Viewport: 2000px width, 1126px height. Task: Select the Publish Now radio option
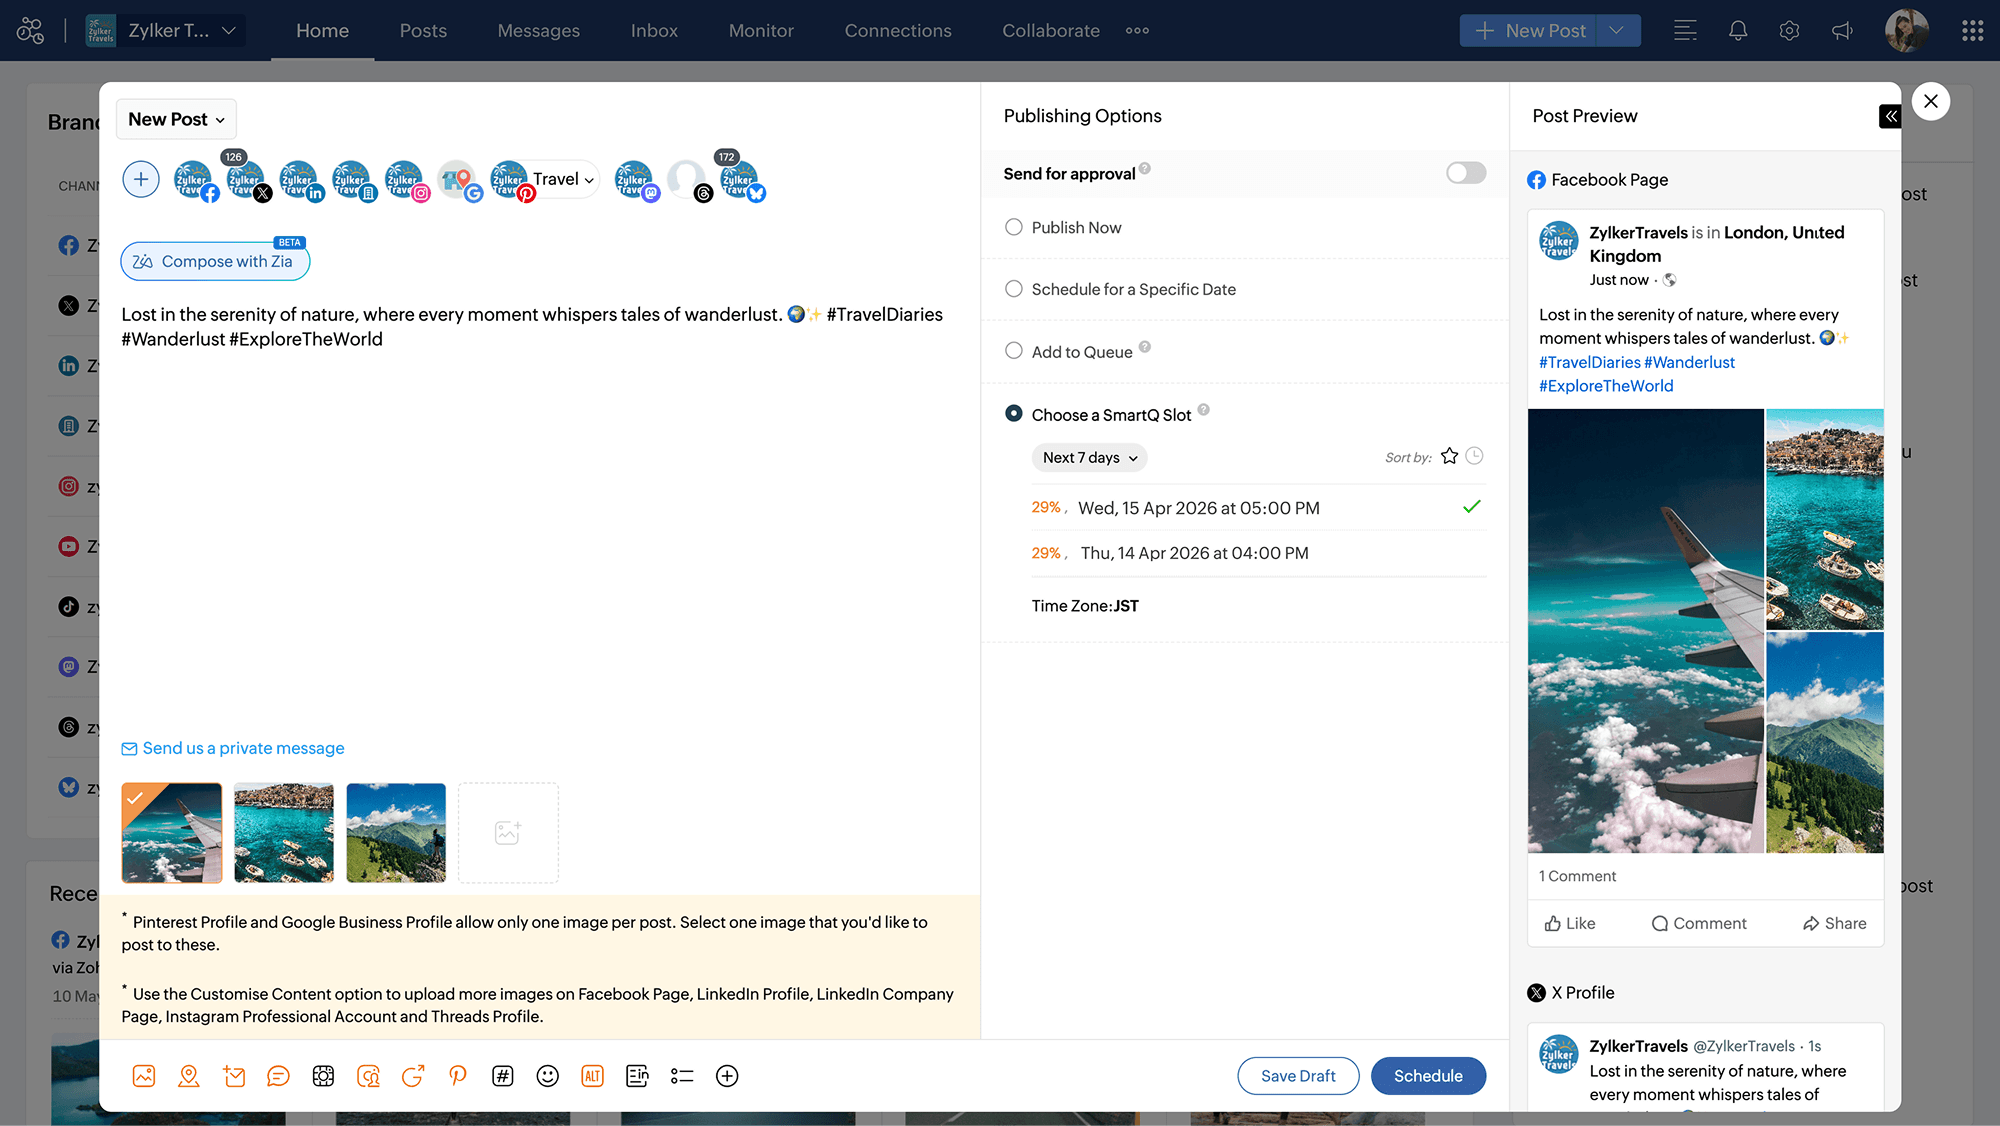tap(1014, 227)
